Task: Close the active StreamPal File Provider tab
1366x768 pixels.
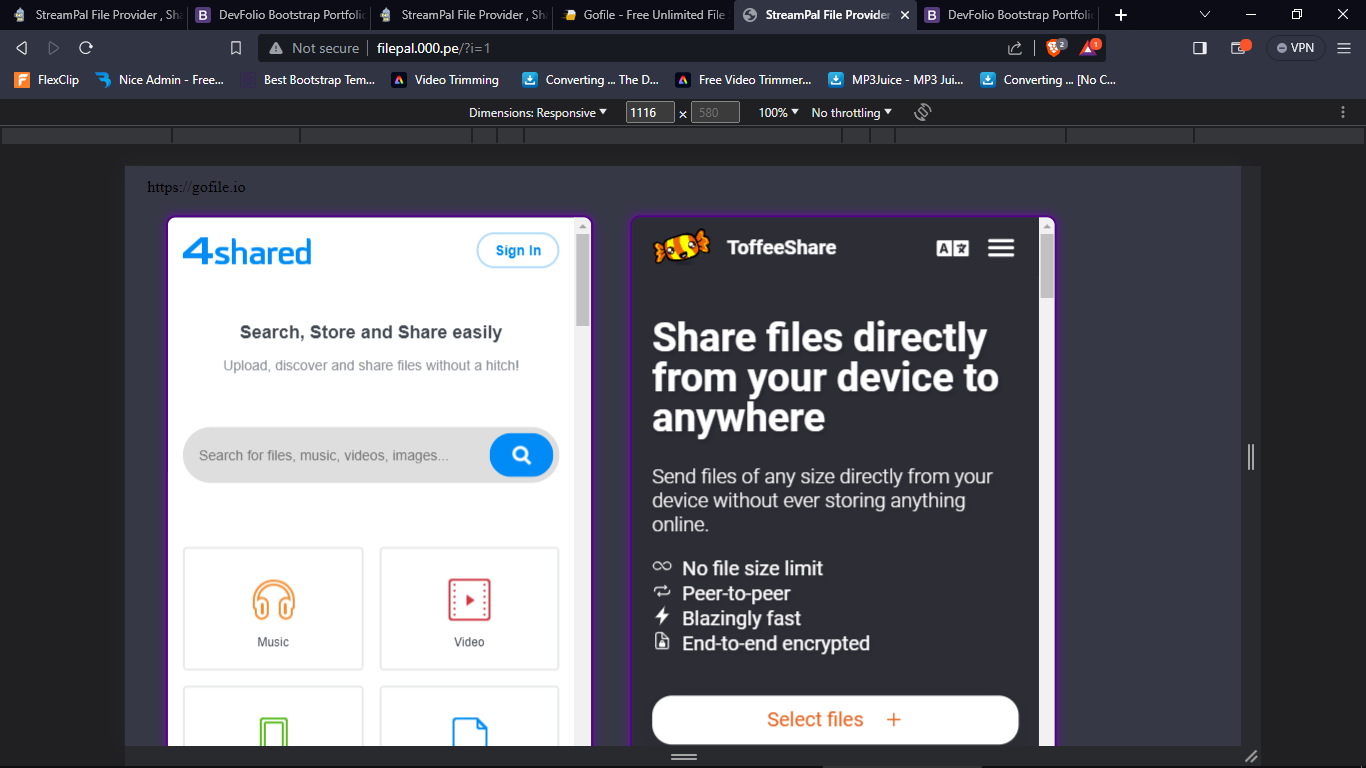Action: [905, 15]
